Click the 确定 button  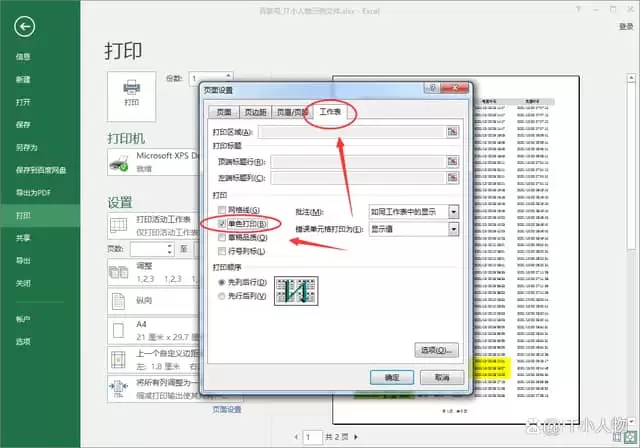pos(392,377)
